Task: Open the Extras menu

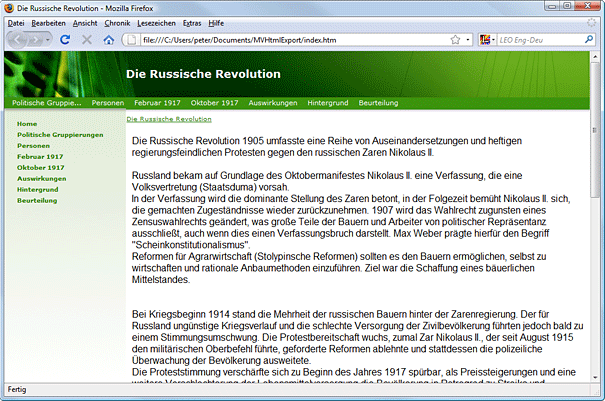Action: tap(192, 23)
